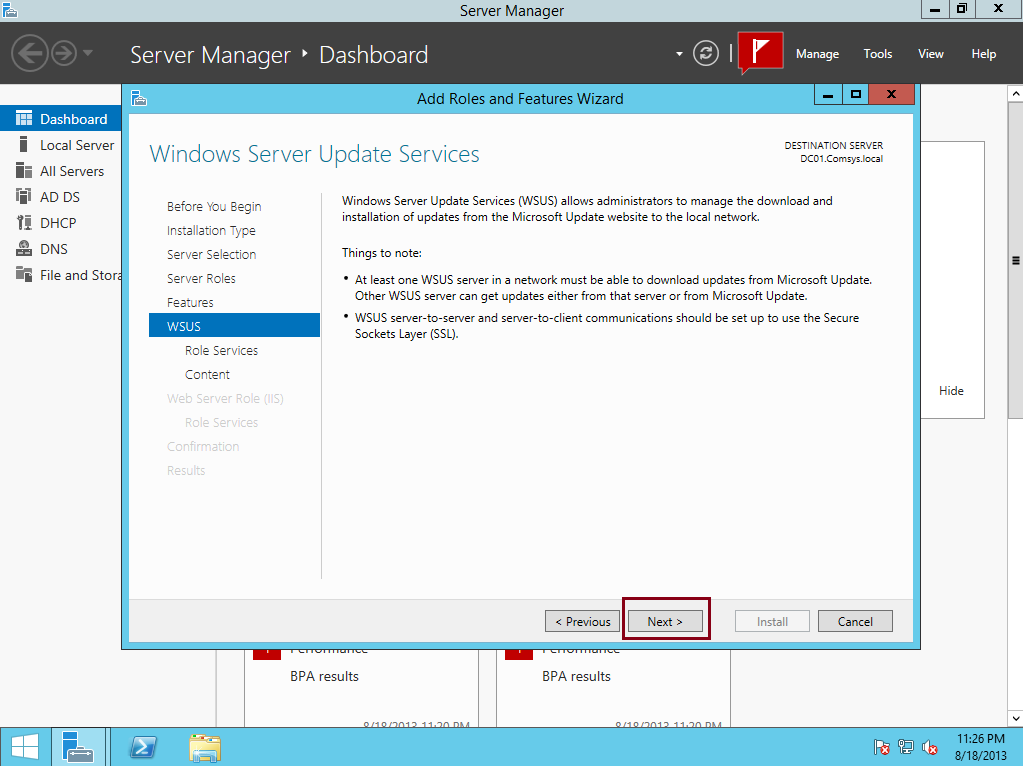Open File Explorer from the taskbar
The height and width of the screenshot is (766, 1023).
(x=204, y=746)
